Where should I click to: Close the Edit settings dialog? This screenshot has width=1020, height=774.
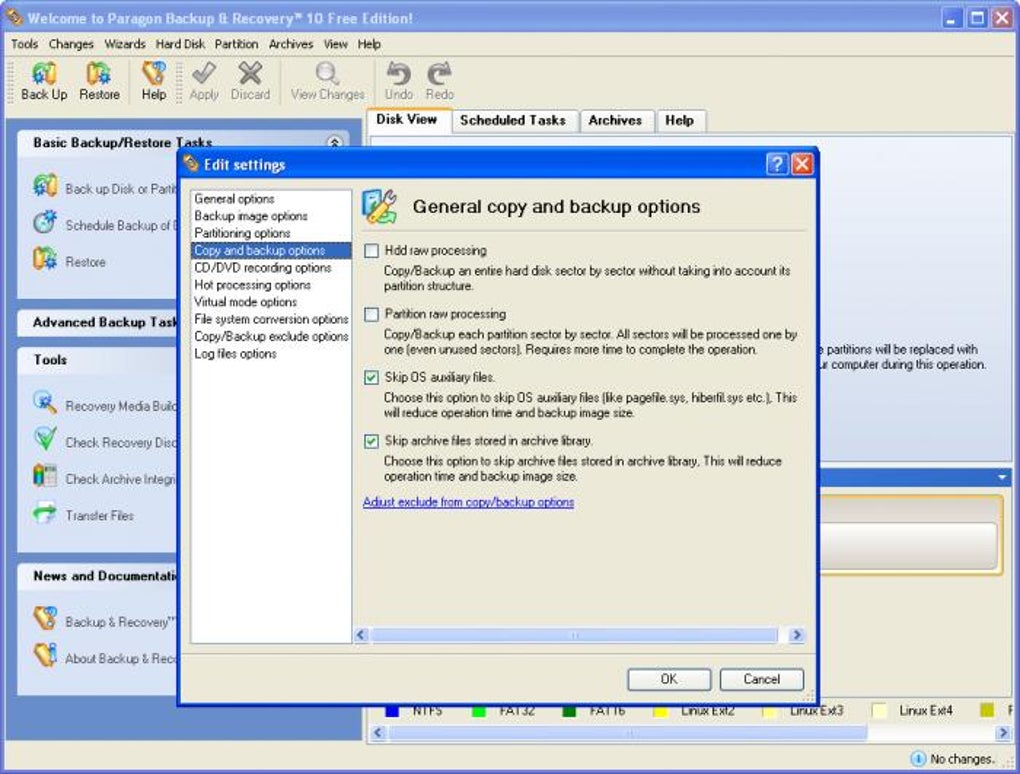(801, 164)
